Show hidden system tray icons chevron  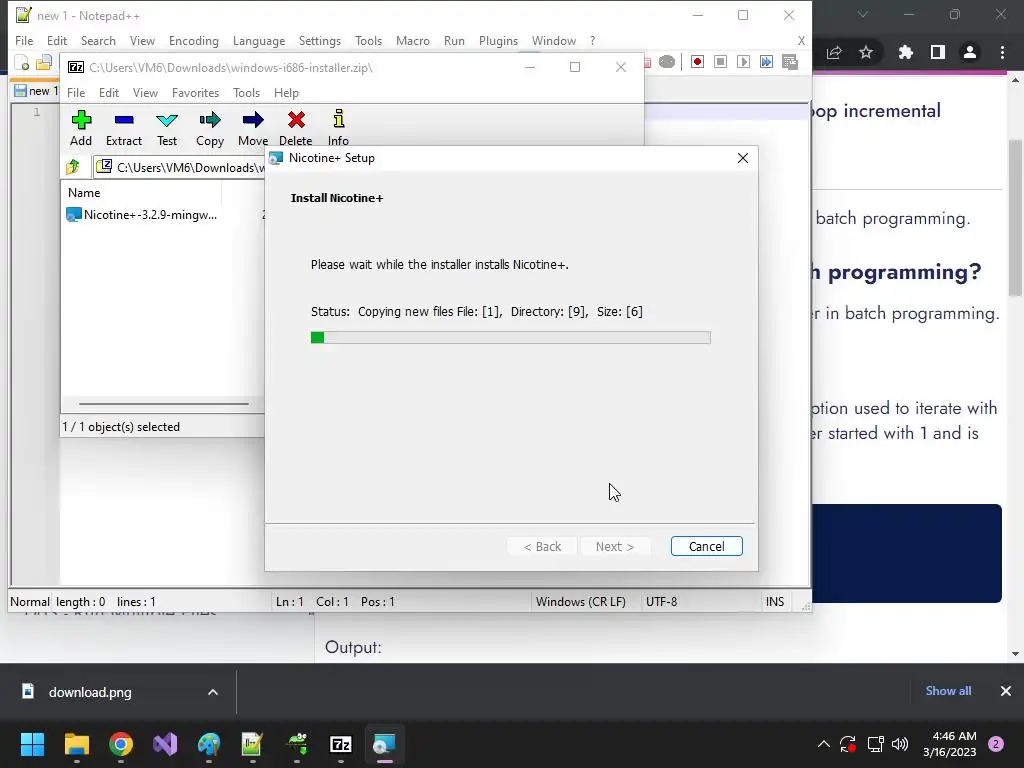(x=824, y=744)
